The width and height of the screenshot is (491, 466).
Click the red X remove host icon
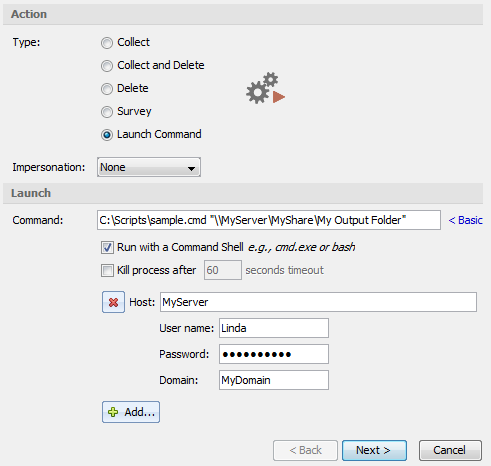(x=113, y=302)
